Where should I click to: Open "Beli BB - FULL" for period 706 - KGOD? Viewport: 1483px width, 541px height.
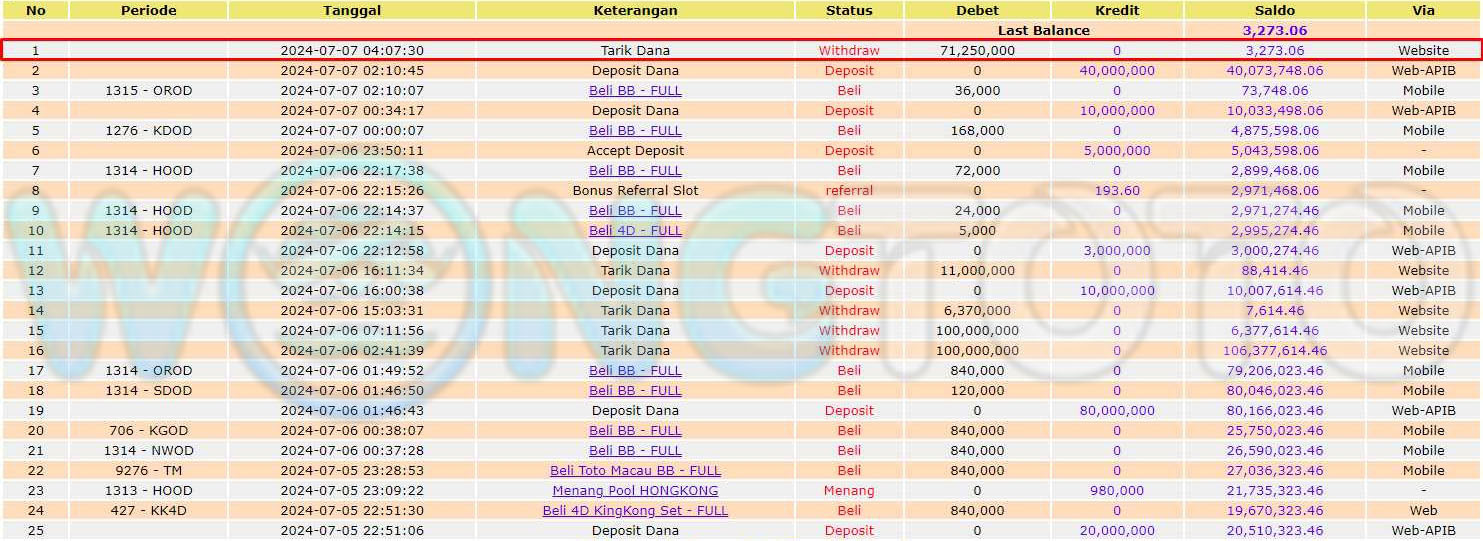[x=635, y=431]
